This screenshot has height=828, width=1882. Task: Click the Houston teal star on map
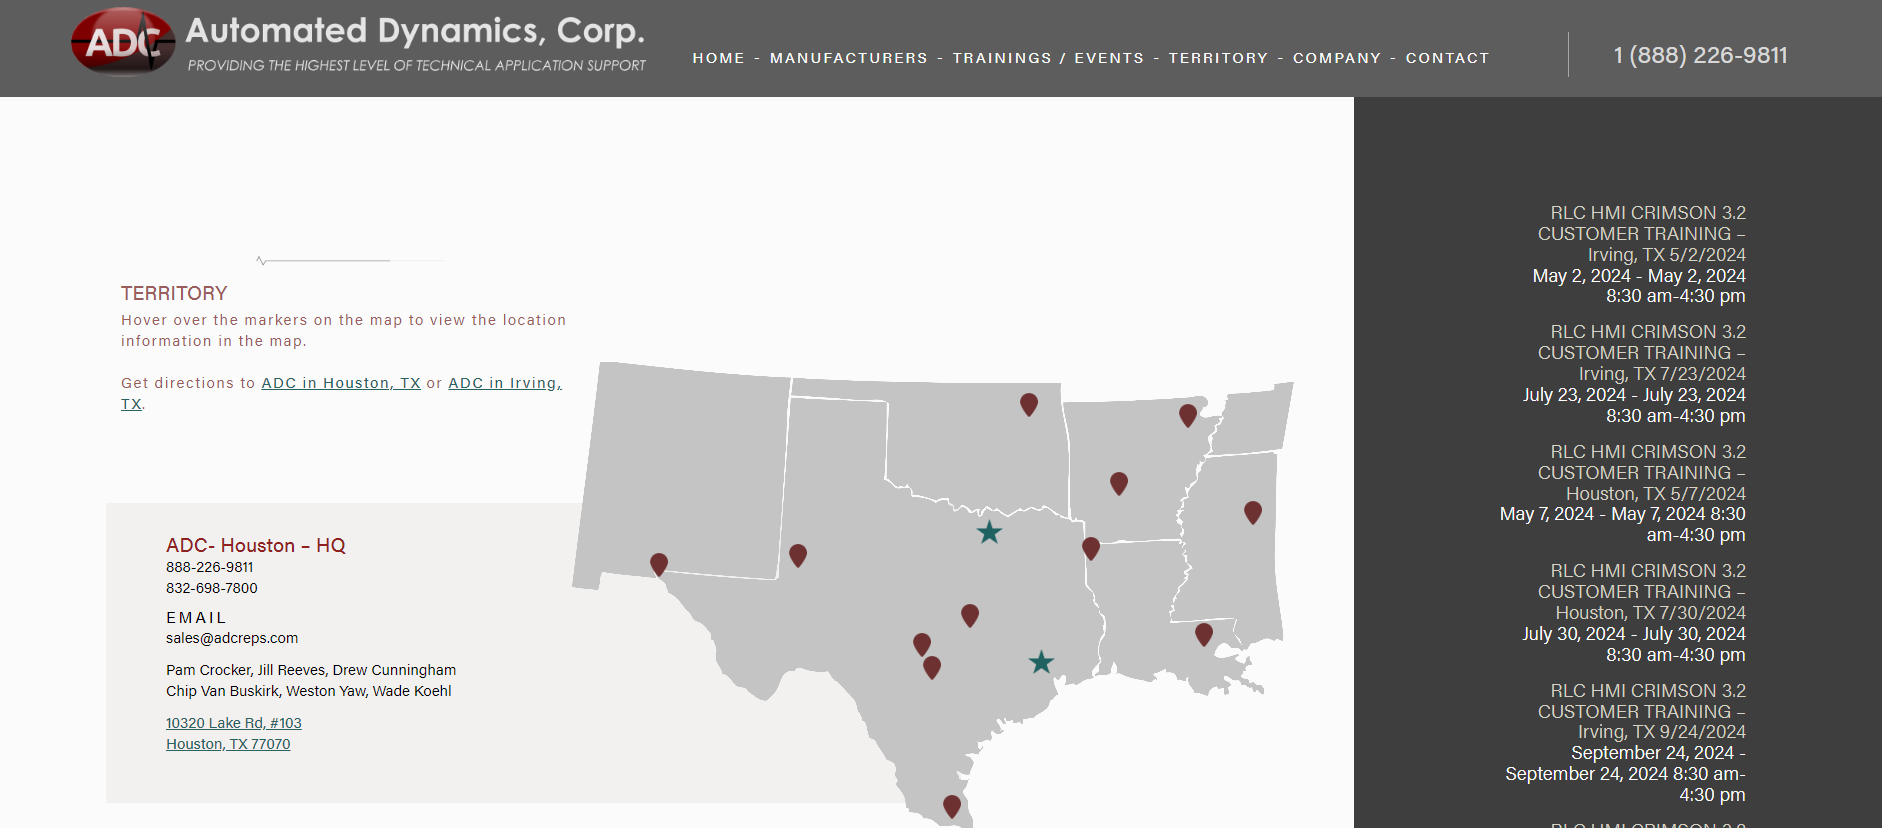pyautogui.click(x=1041, y=662)
